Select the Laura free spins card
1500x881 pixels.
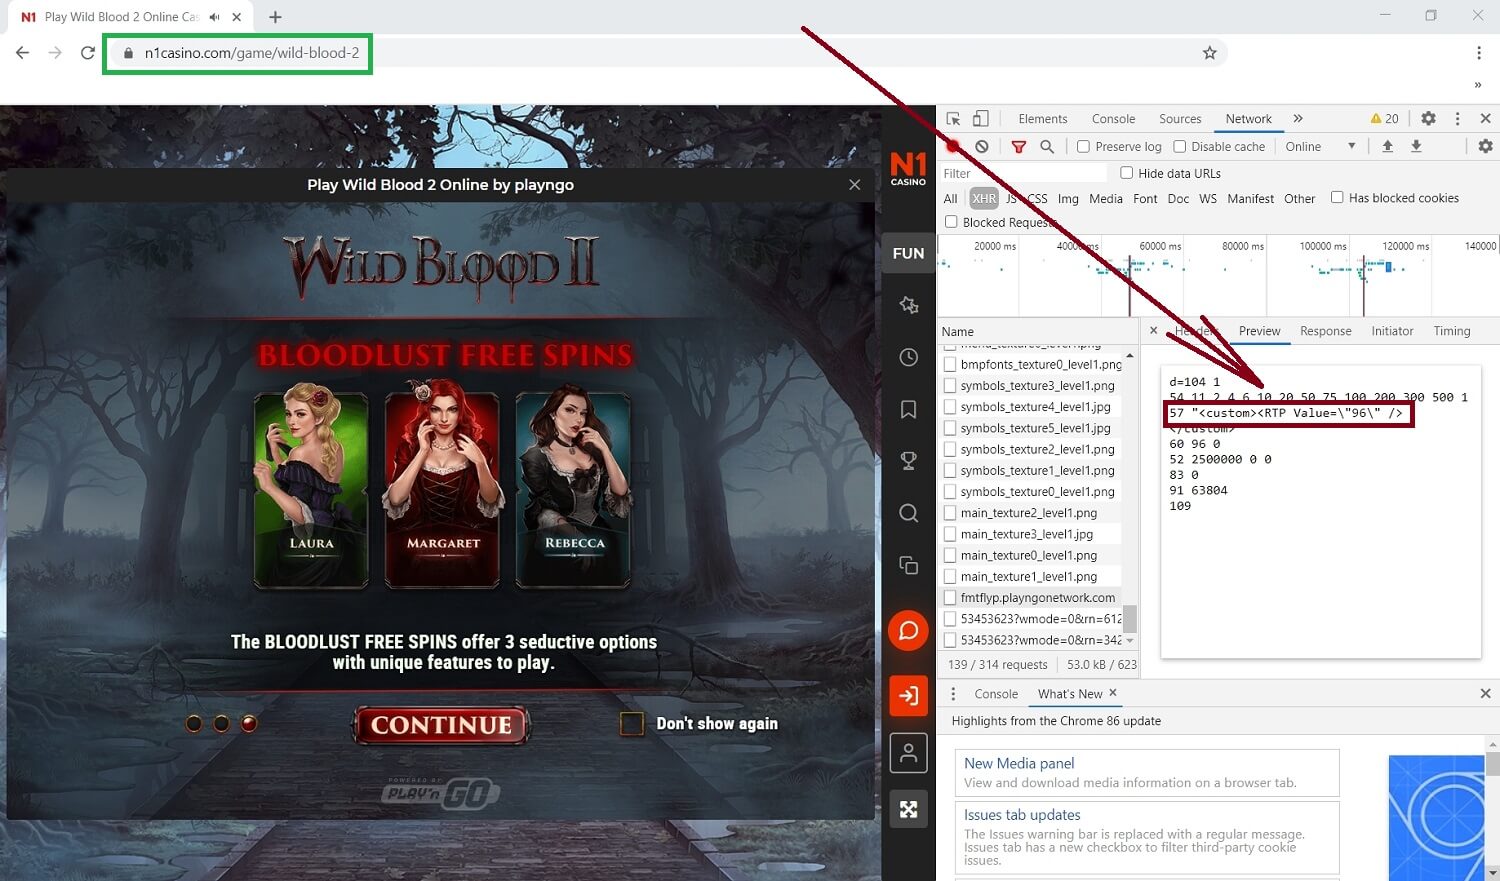[311, 489]
